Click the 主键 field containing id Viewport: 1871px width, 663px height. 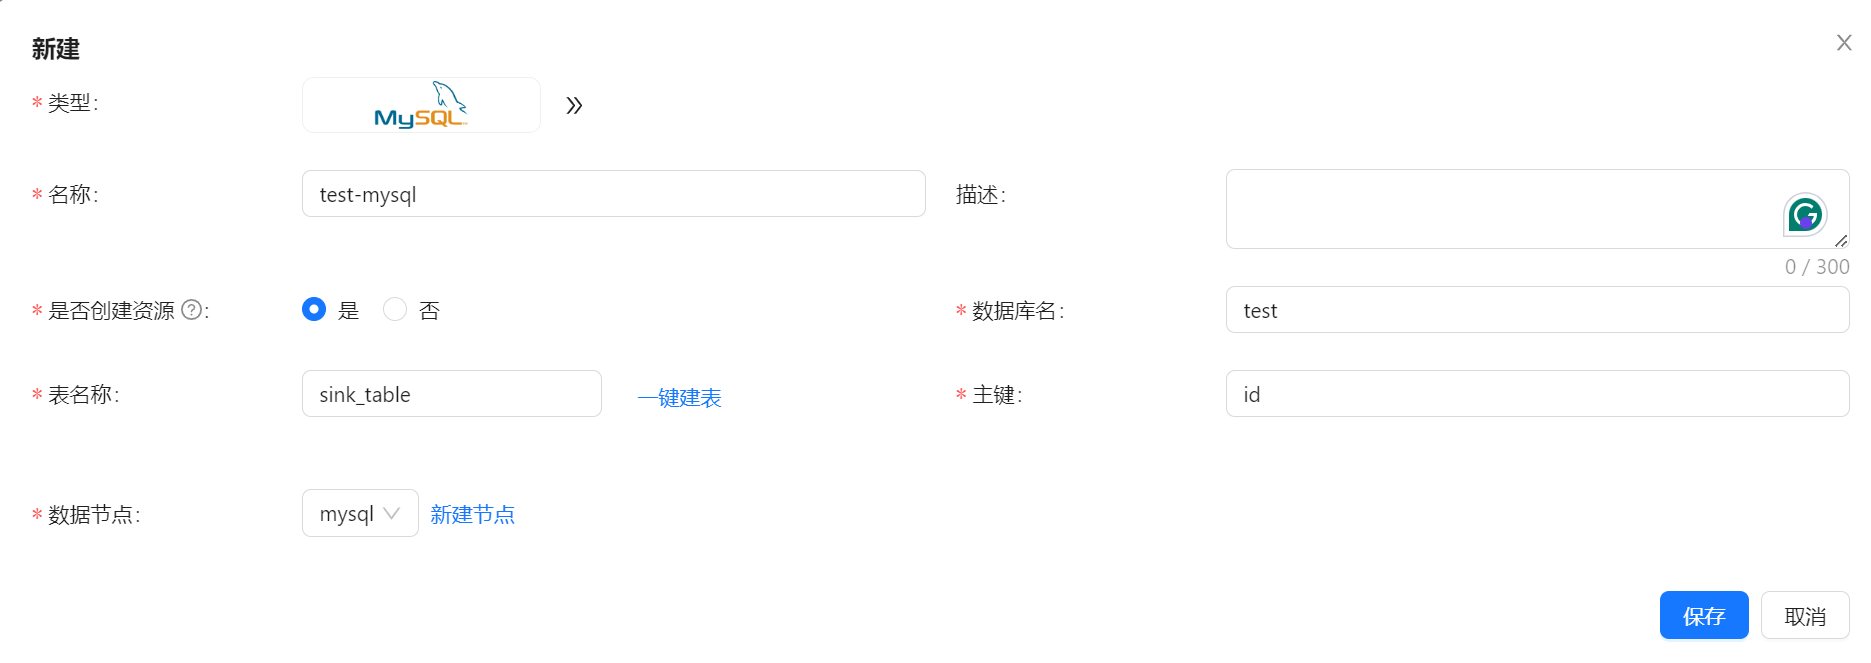[1537, 394]
